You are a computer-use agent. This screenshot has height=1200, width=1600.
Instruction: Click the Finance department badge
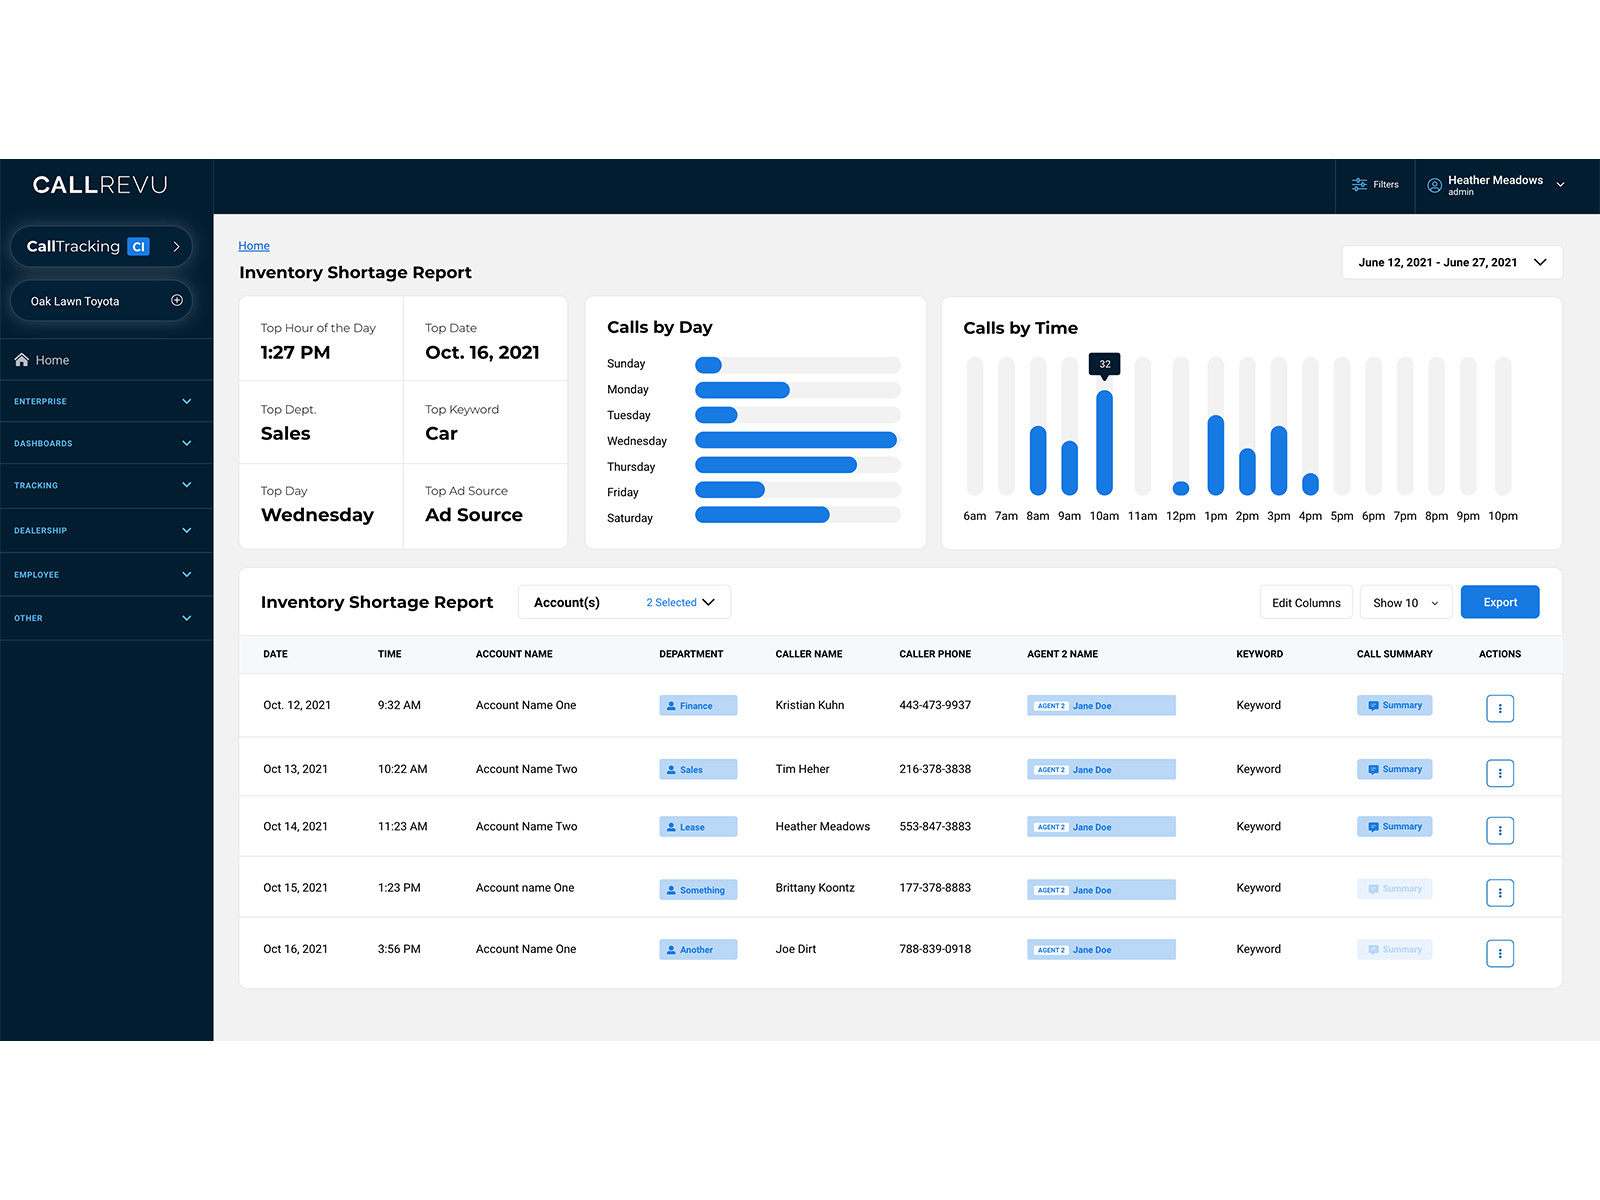tap(697, 705)
